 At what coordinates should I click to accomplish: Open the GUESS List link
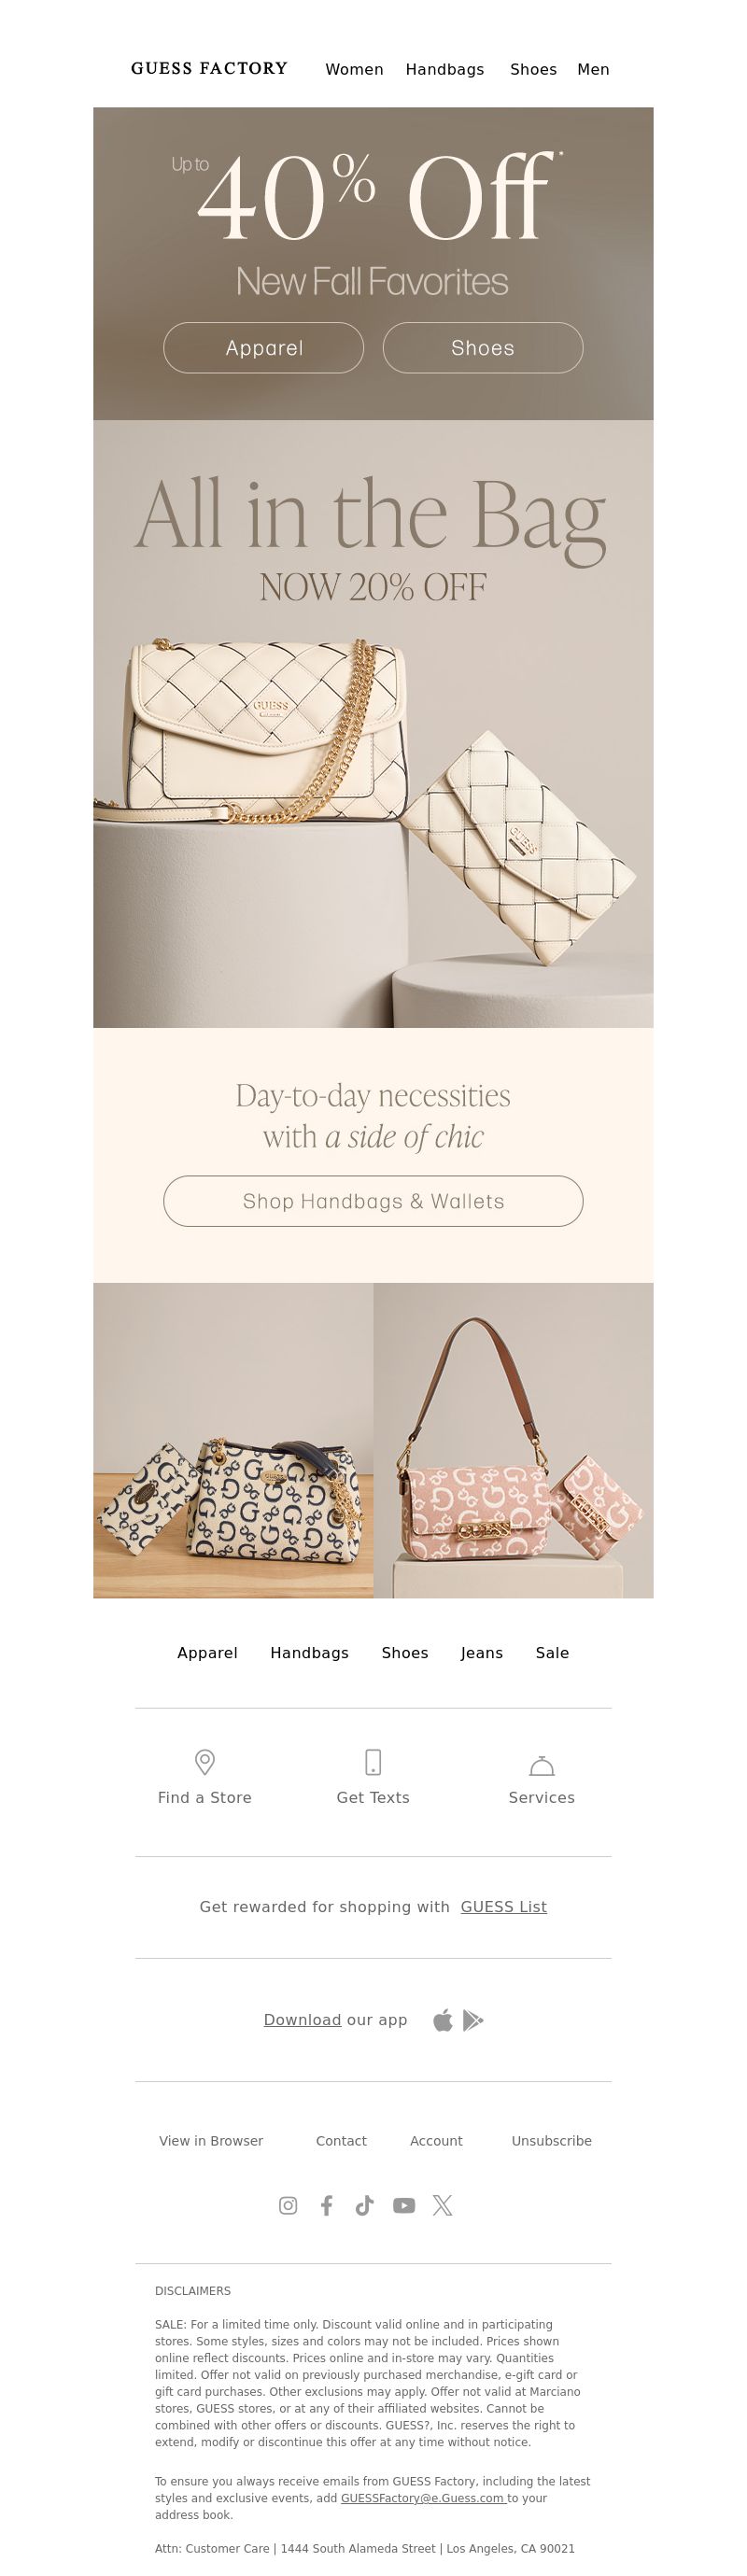pyautogui.click(x=504, y=1907)
